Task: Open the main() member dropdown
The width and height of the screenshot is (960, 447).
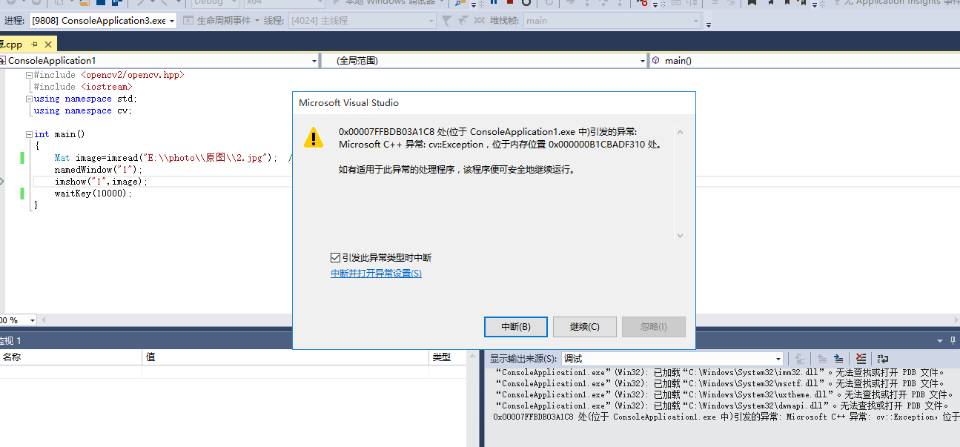Action: [804, 61]
